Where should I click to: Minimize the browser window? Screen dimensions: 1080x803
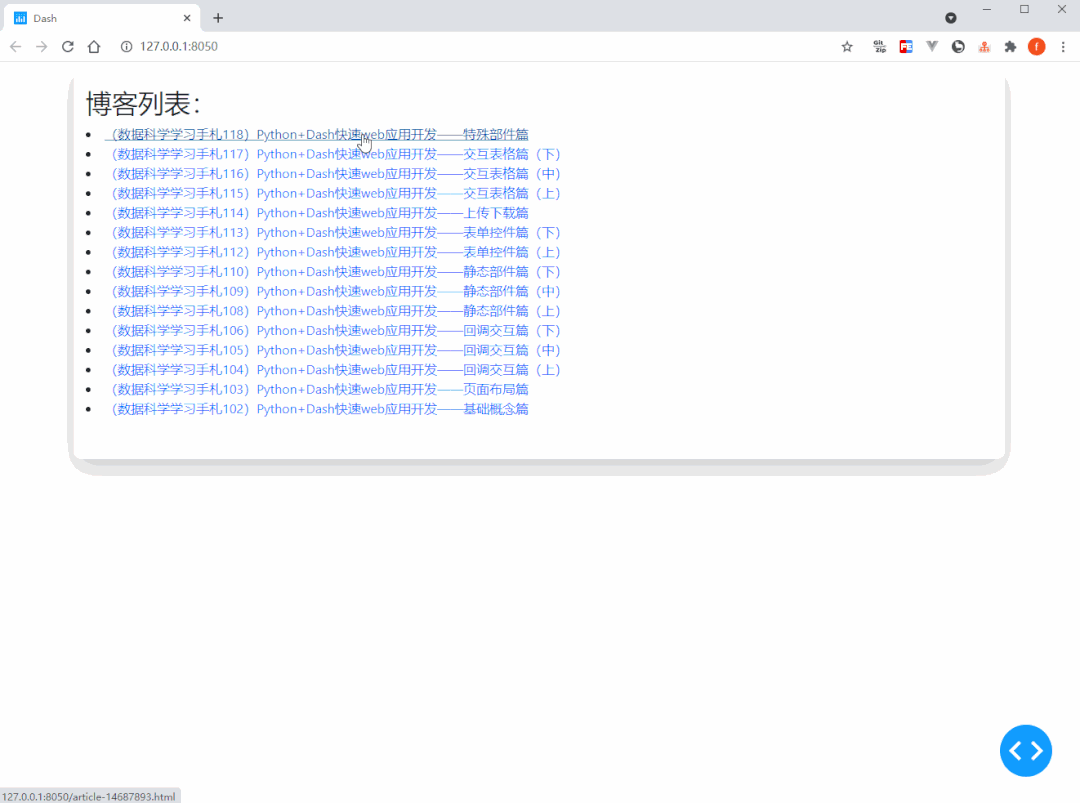coord(986,10)
